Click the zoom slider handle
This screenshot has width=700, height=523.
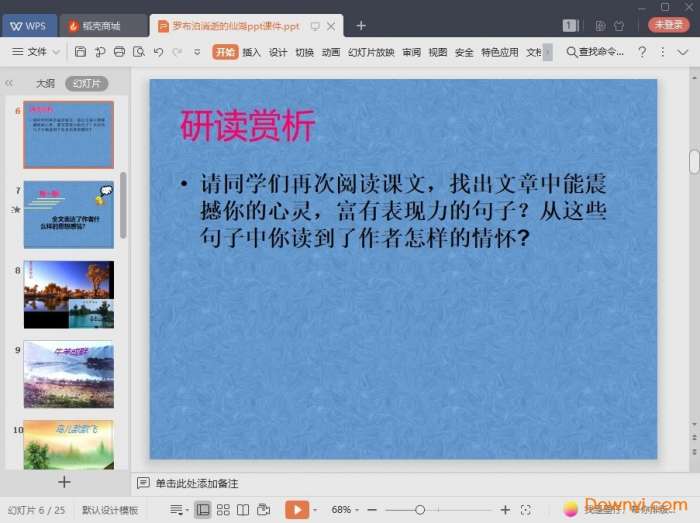pos(420,510)
